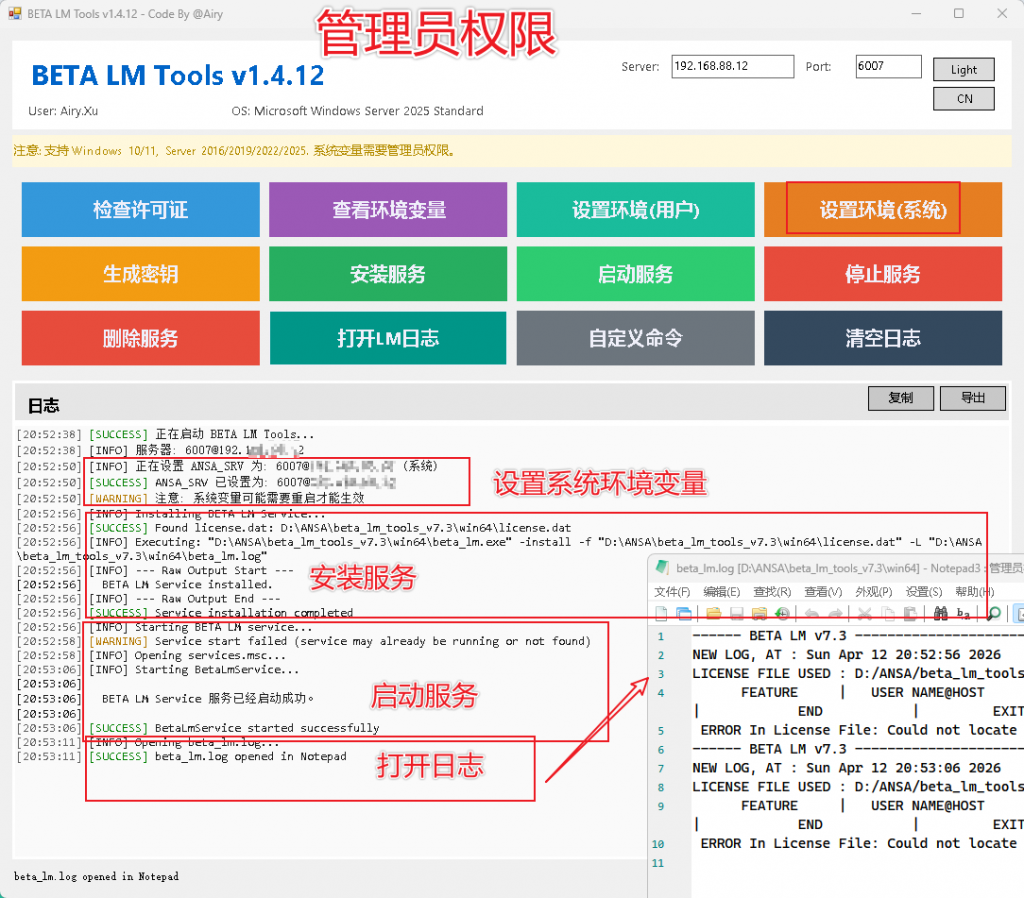Click the file history icon in Notepad3
This screenshot has height=898, width=1024.
tap(783, 613)
